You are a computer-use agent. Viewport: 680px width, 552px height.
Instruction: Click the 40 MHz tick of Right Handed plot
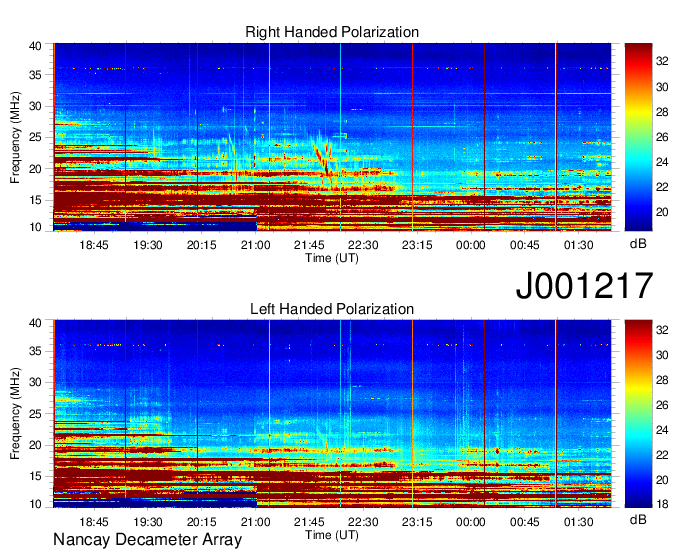[x=35, y=46]
